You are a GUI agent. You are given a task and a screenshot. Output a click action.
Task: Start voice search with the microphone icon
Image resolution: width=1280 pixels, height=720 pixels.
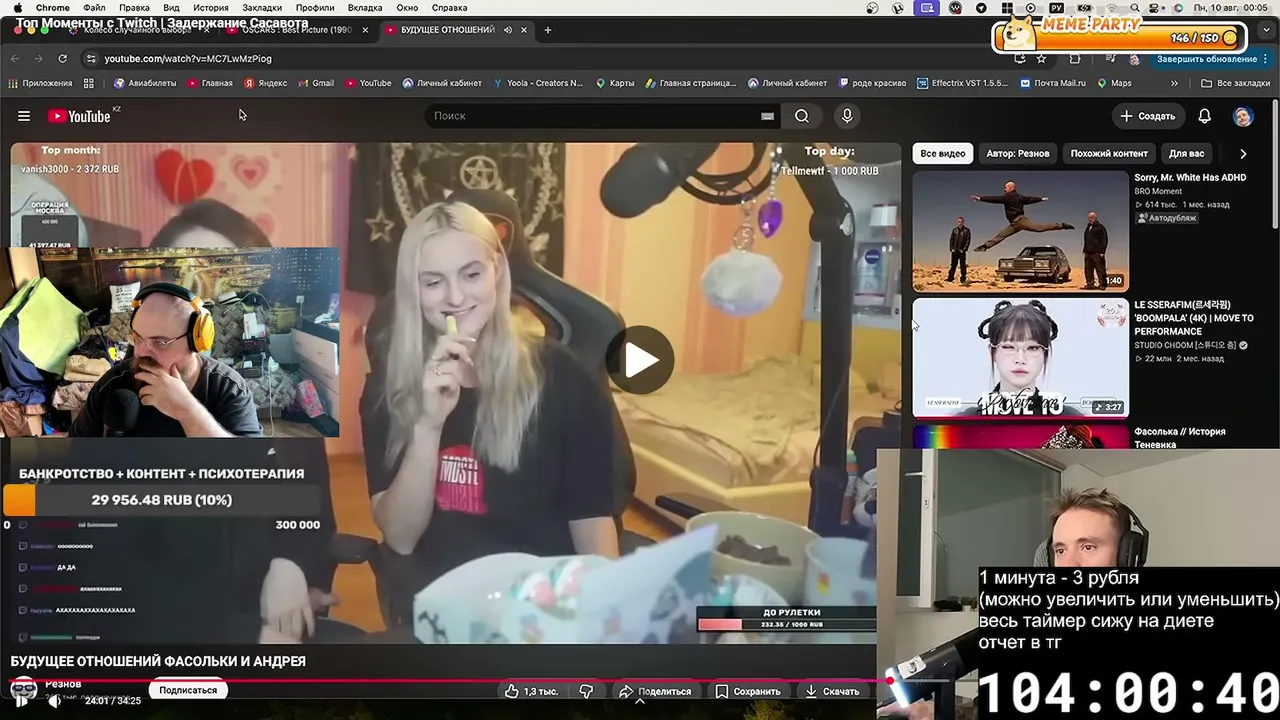point(847,116)
